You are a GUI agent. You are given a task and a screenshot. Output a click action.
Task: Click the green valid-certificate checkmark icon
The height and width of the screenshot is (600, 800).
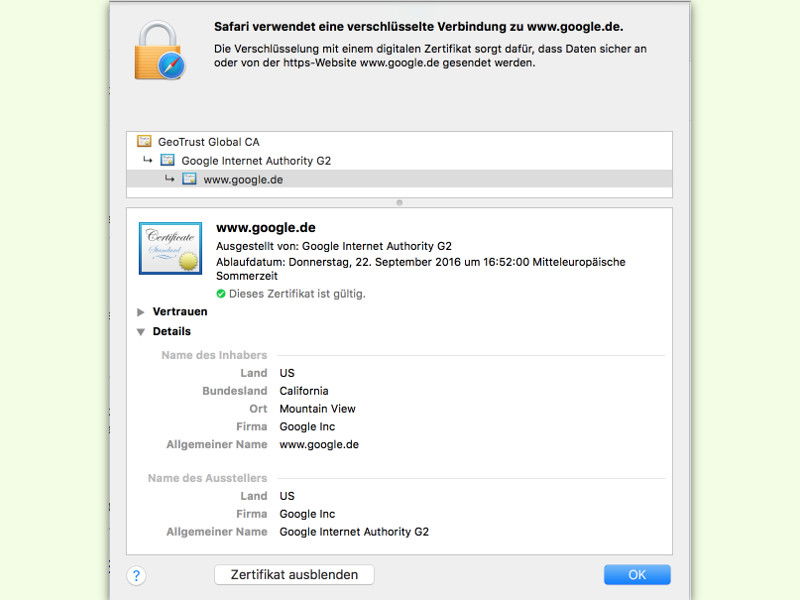[221, 294]
